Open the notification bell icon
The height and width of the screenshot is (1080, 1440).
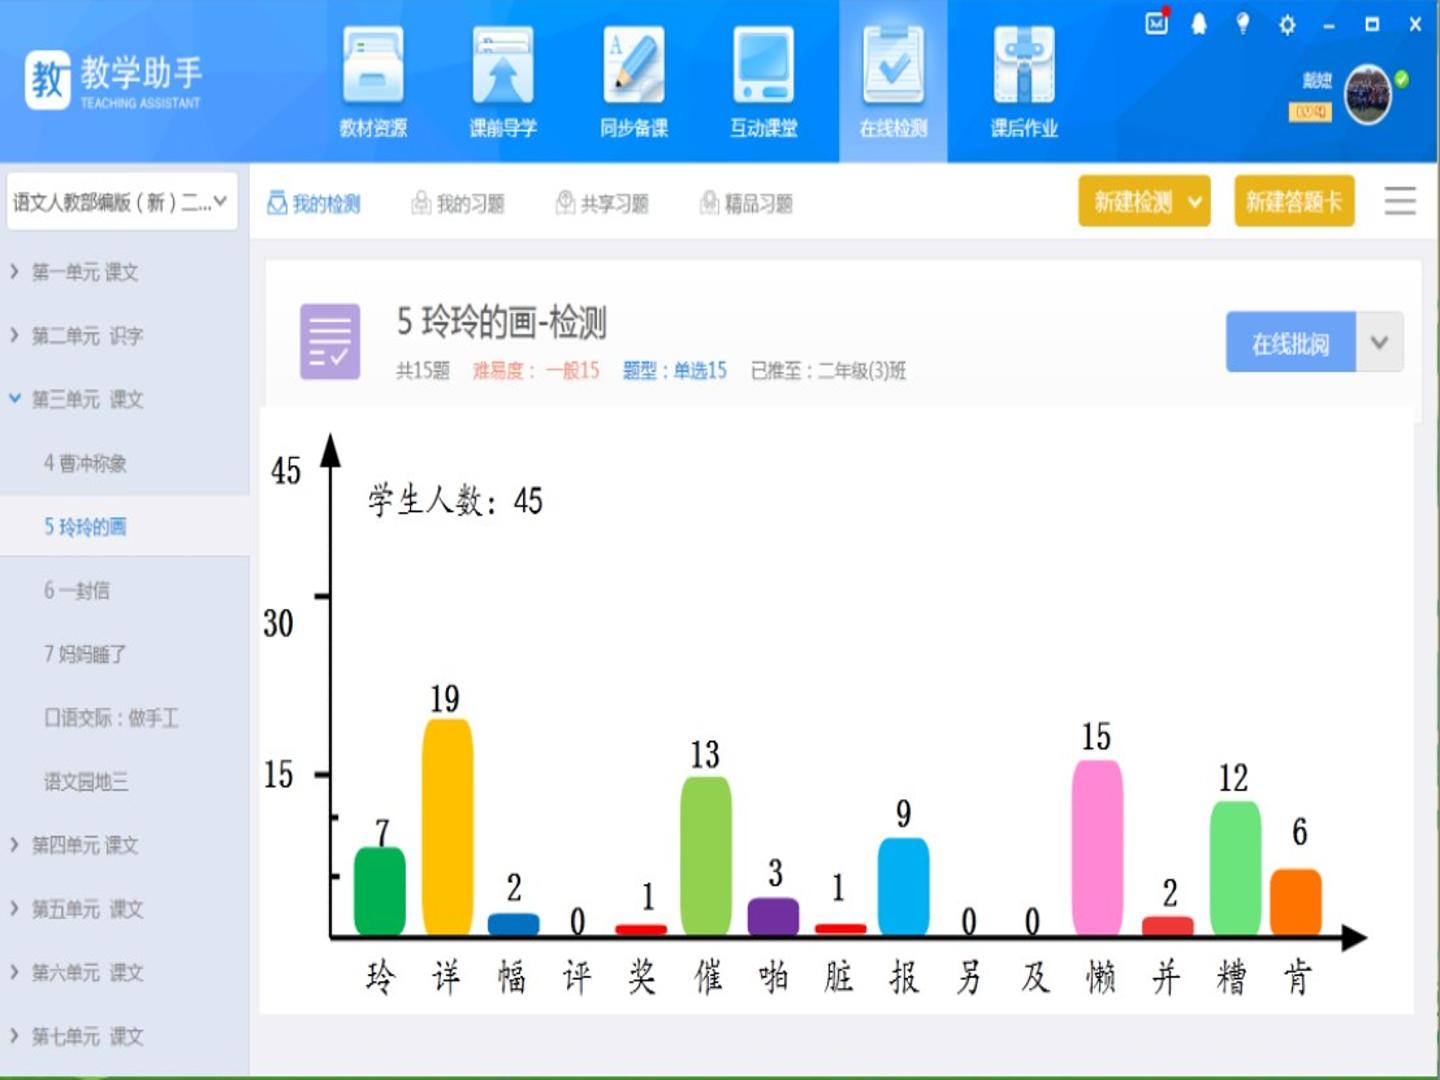pos(1199,23)
